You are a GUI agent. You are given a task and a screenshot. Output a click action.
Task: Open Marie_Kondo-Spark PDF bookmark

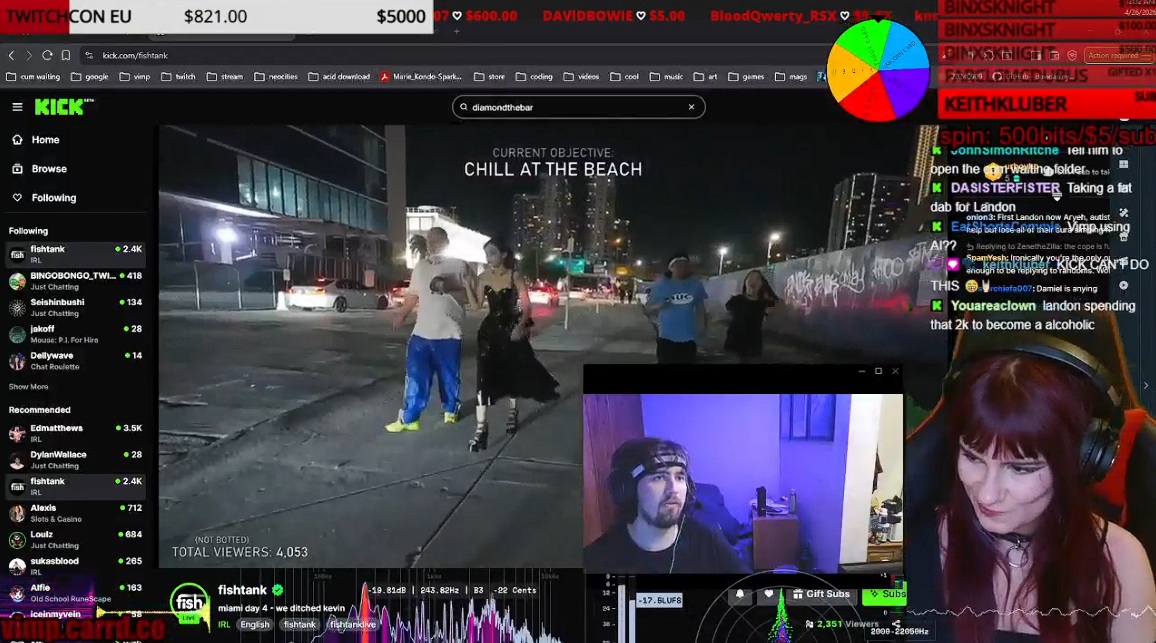pyautogui.click(x=421, y=77)
